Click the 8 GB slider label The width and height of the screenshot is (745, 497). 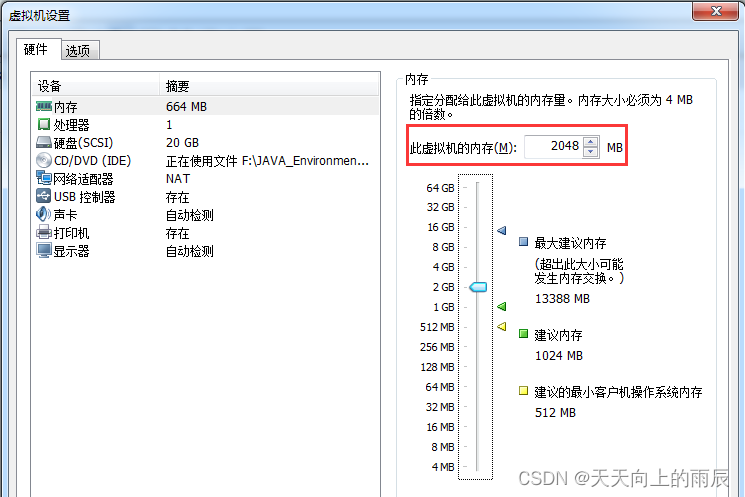(x=443, y=247)
